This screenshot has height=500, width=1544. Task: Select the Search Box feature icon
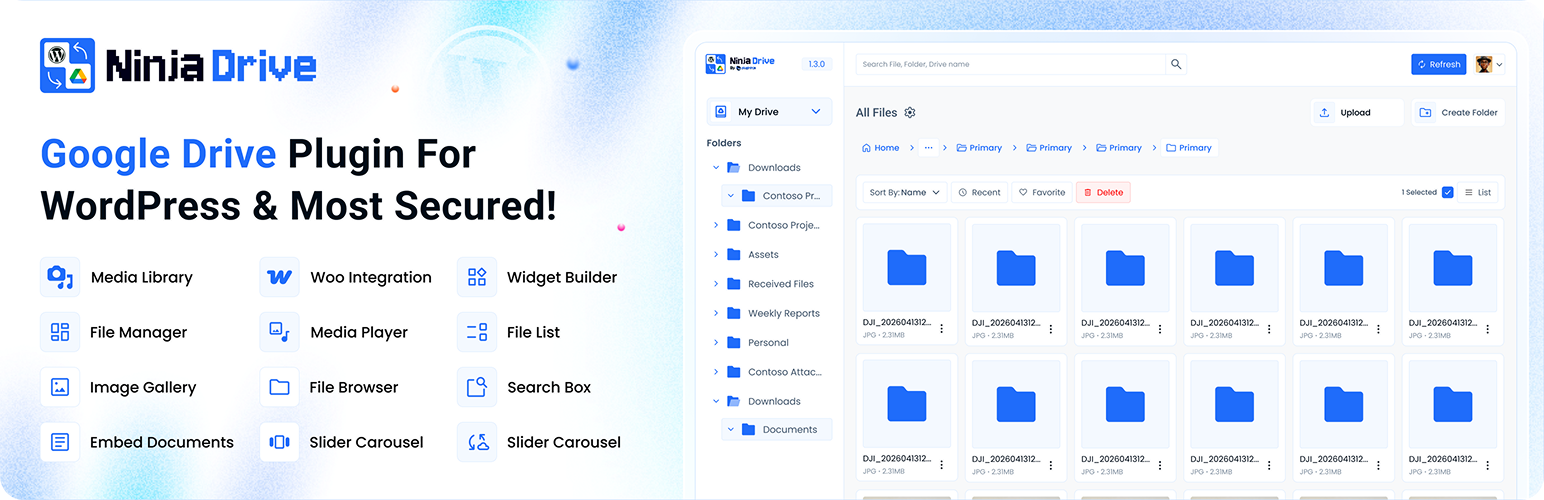[477, 387]
